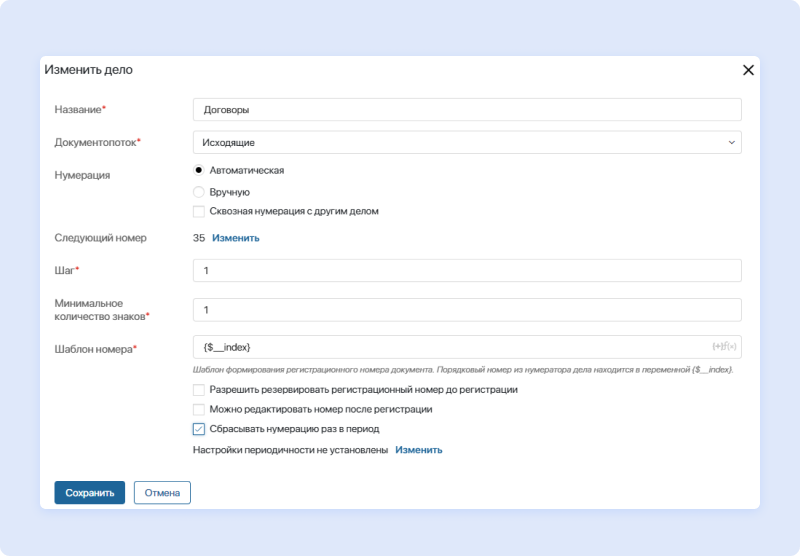Select the Автоматическая numbering option

(x=199, y=170)
